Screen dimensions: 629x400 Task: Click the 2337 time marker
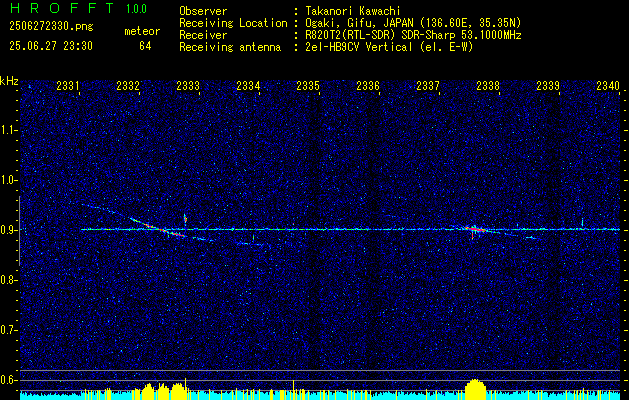tap(428, 85)
